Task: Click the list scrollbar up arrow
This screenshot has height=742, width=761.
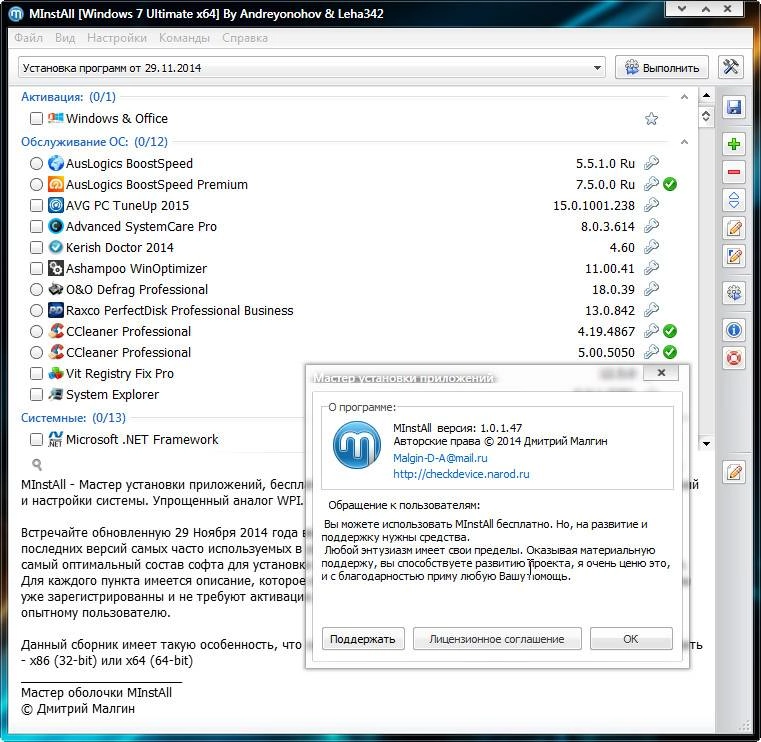Action: (706, 96)
